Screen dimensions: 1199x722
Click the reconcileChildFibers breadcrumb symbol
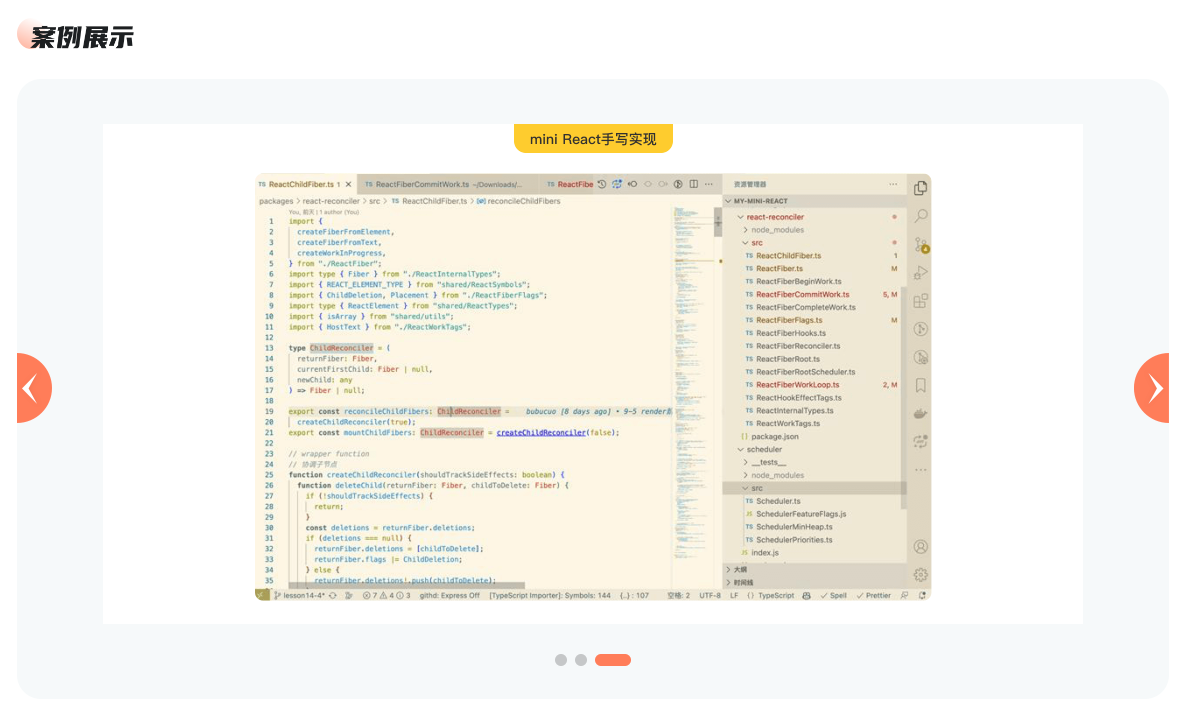[x=519, y=201]
